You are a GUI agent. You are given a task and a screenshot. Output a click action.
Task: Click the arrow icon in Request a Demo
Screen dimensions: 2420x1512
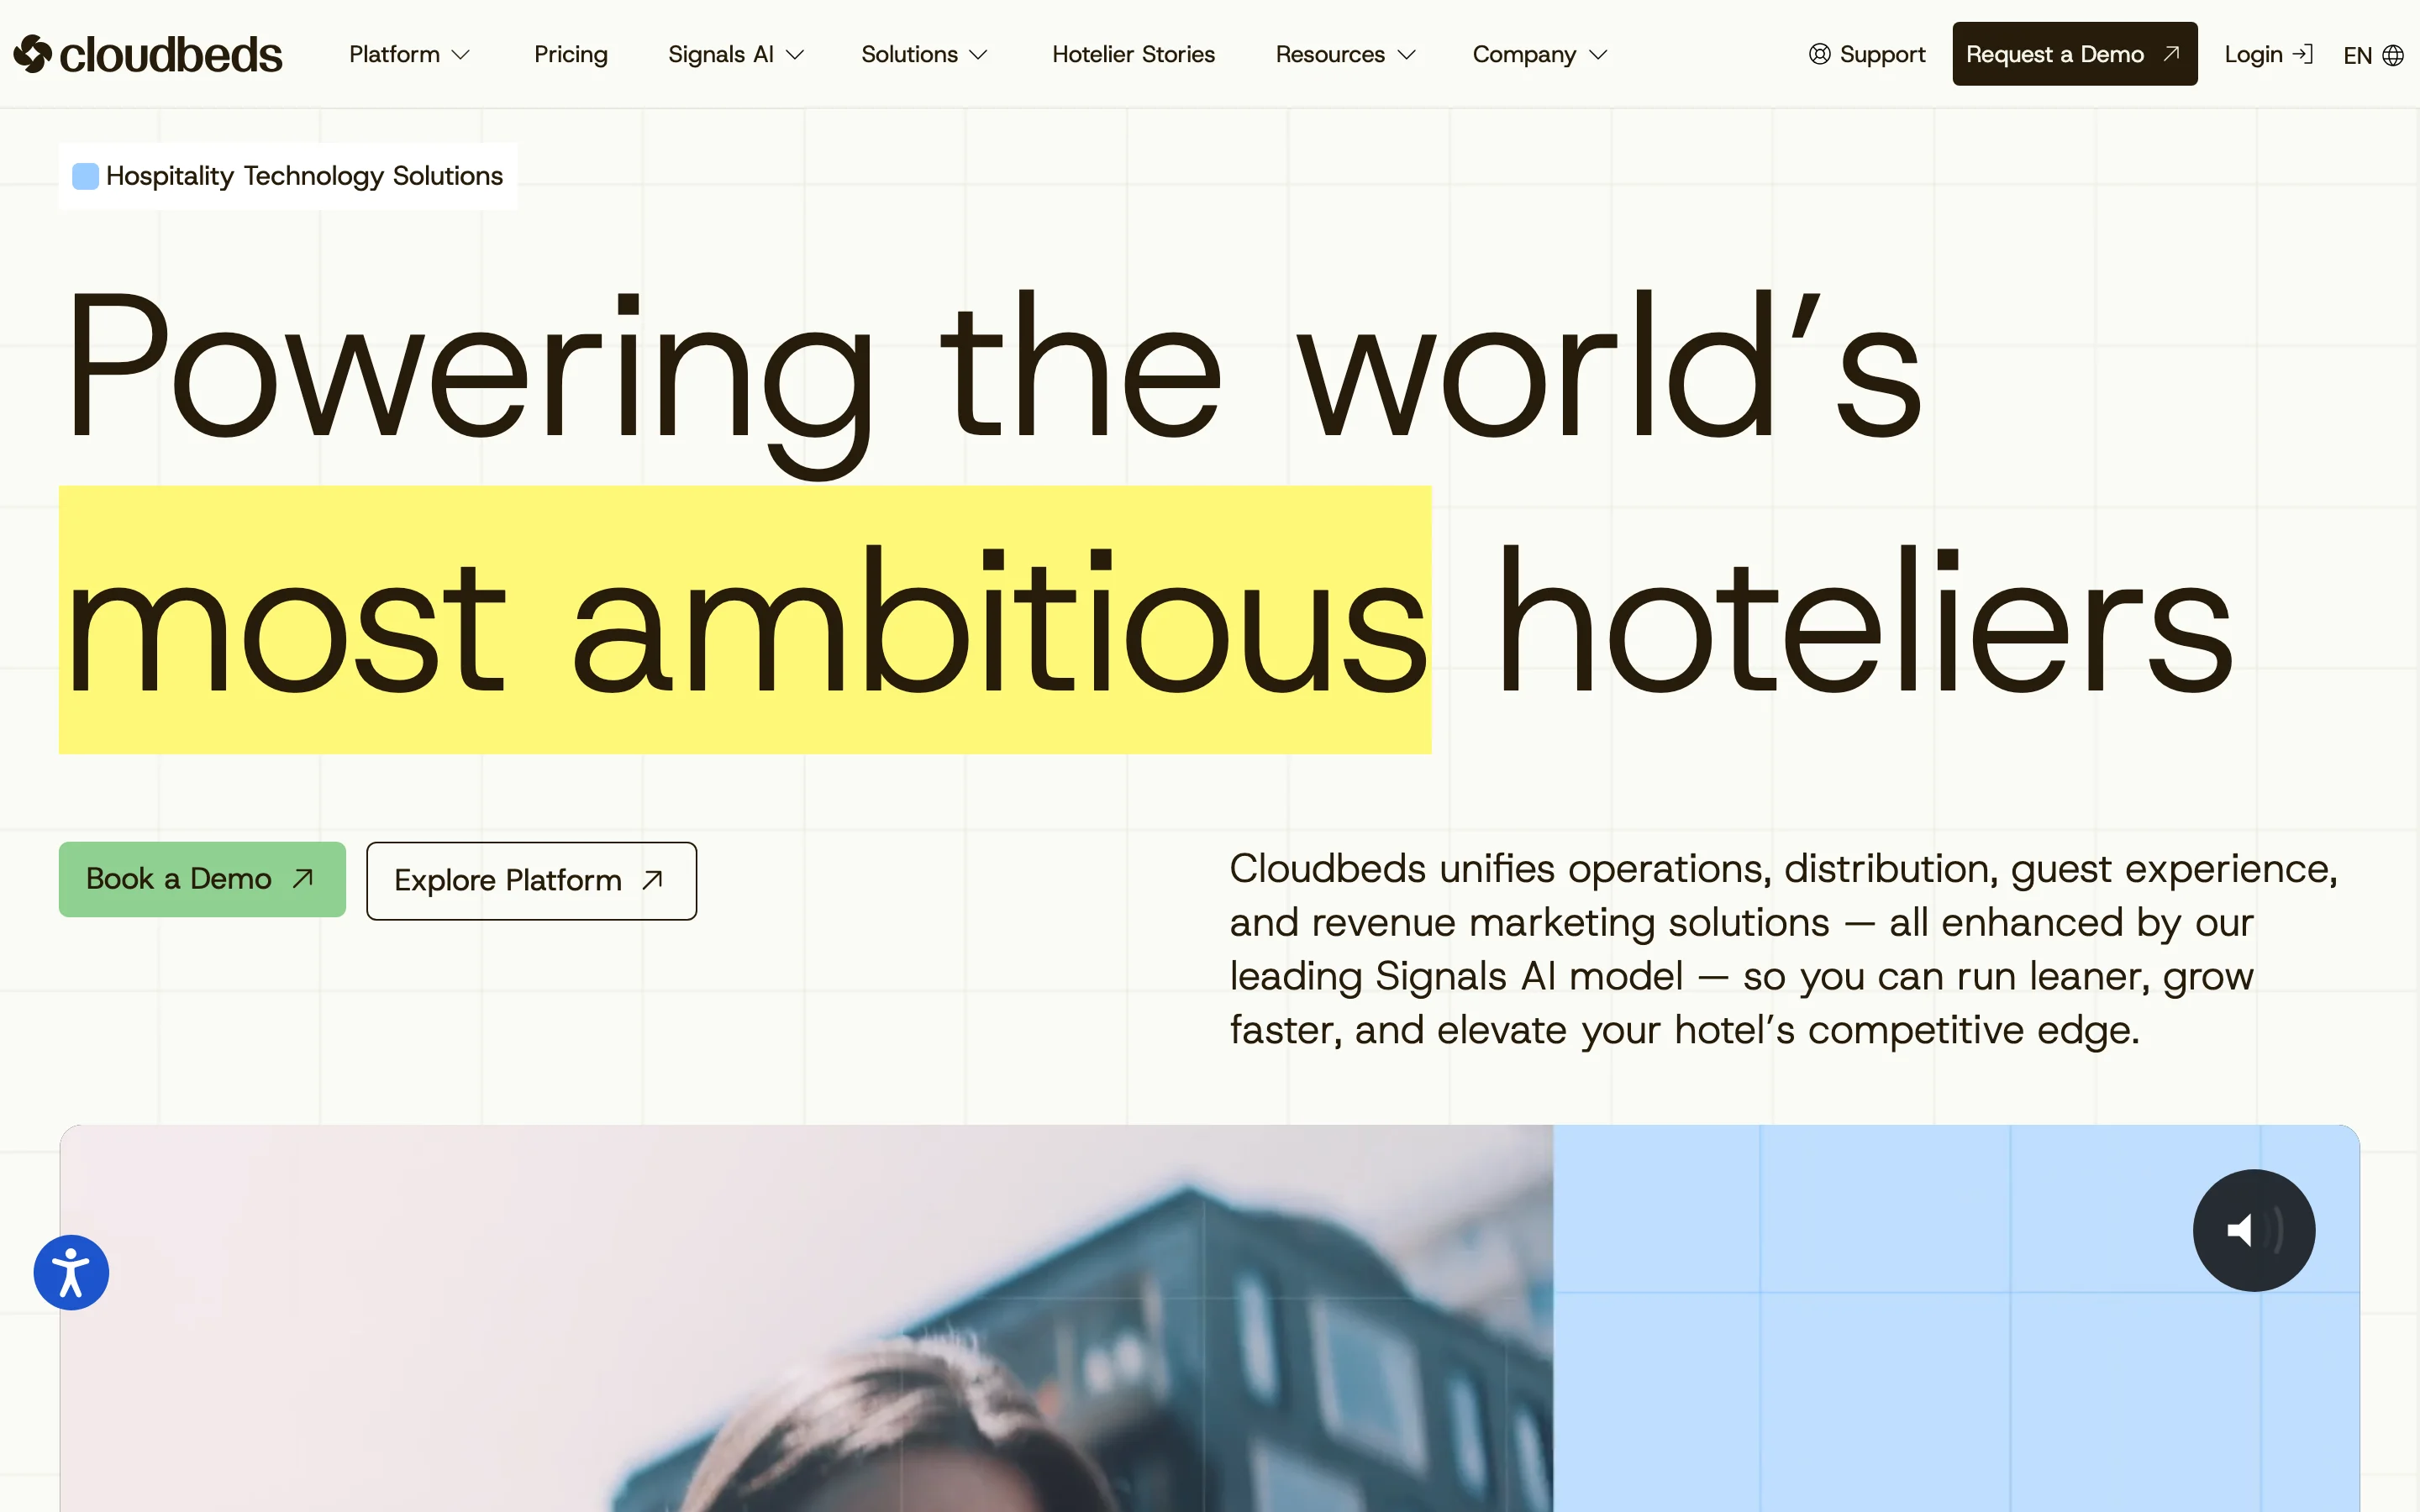[x=2171, y=54]
